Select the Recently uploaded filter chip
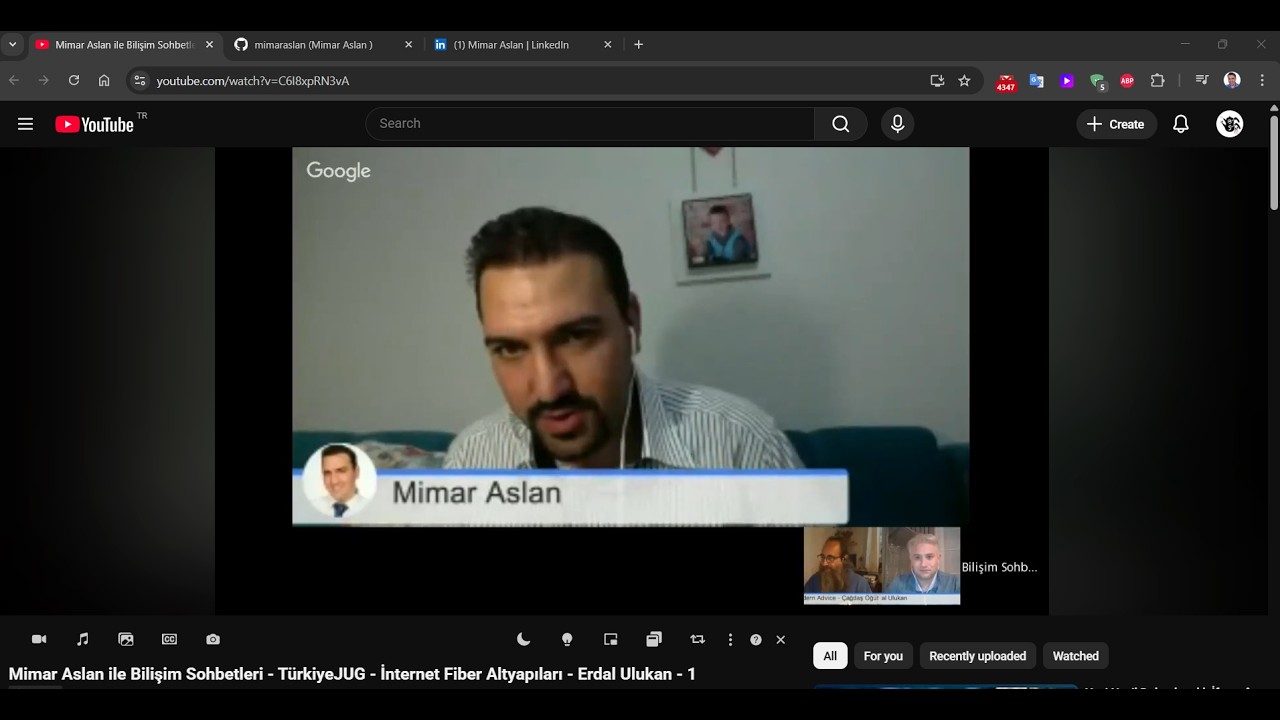Viewport: 1280px width, 720px height. pos(978,656)
